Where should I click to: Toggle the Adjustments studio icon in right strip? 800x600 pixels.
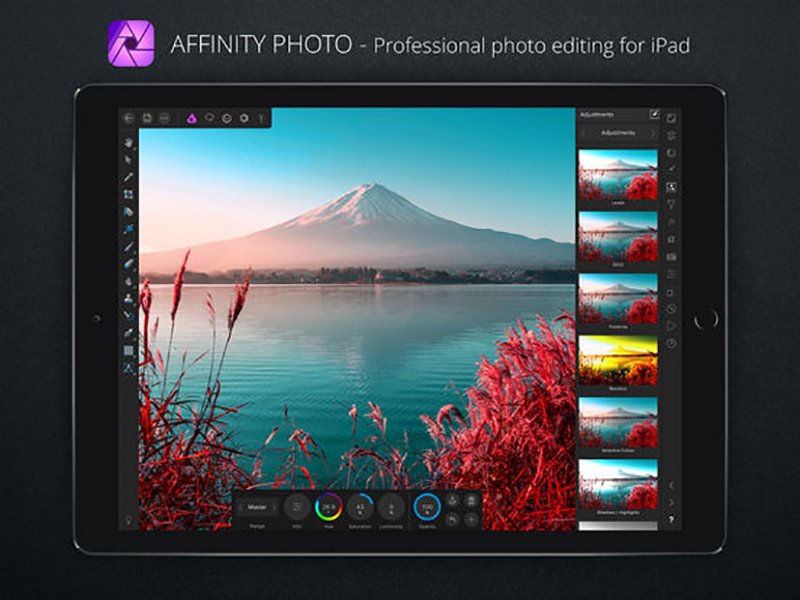click(x=671, y=187)
